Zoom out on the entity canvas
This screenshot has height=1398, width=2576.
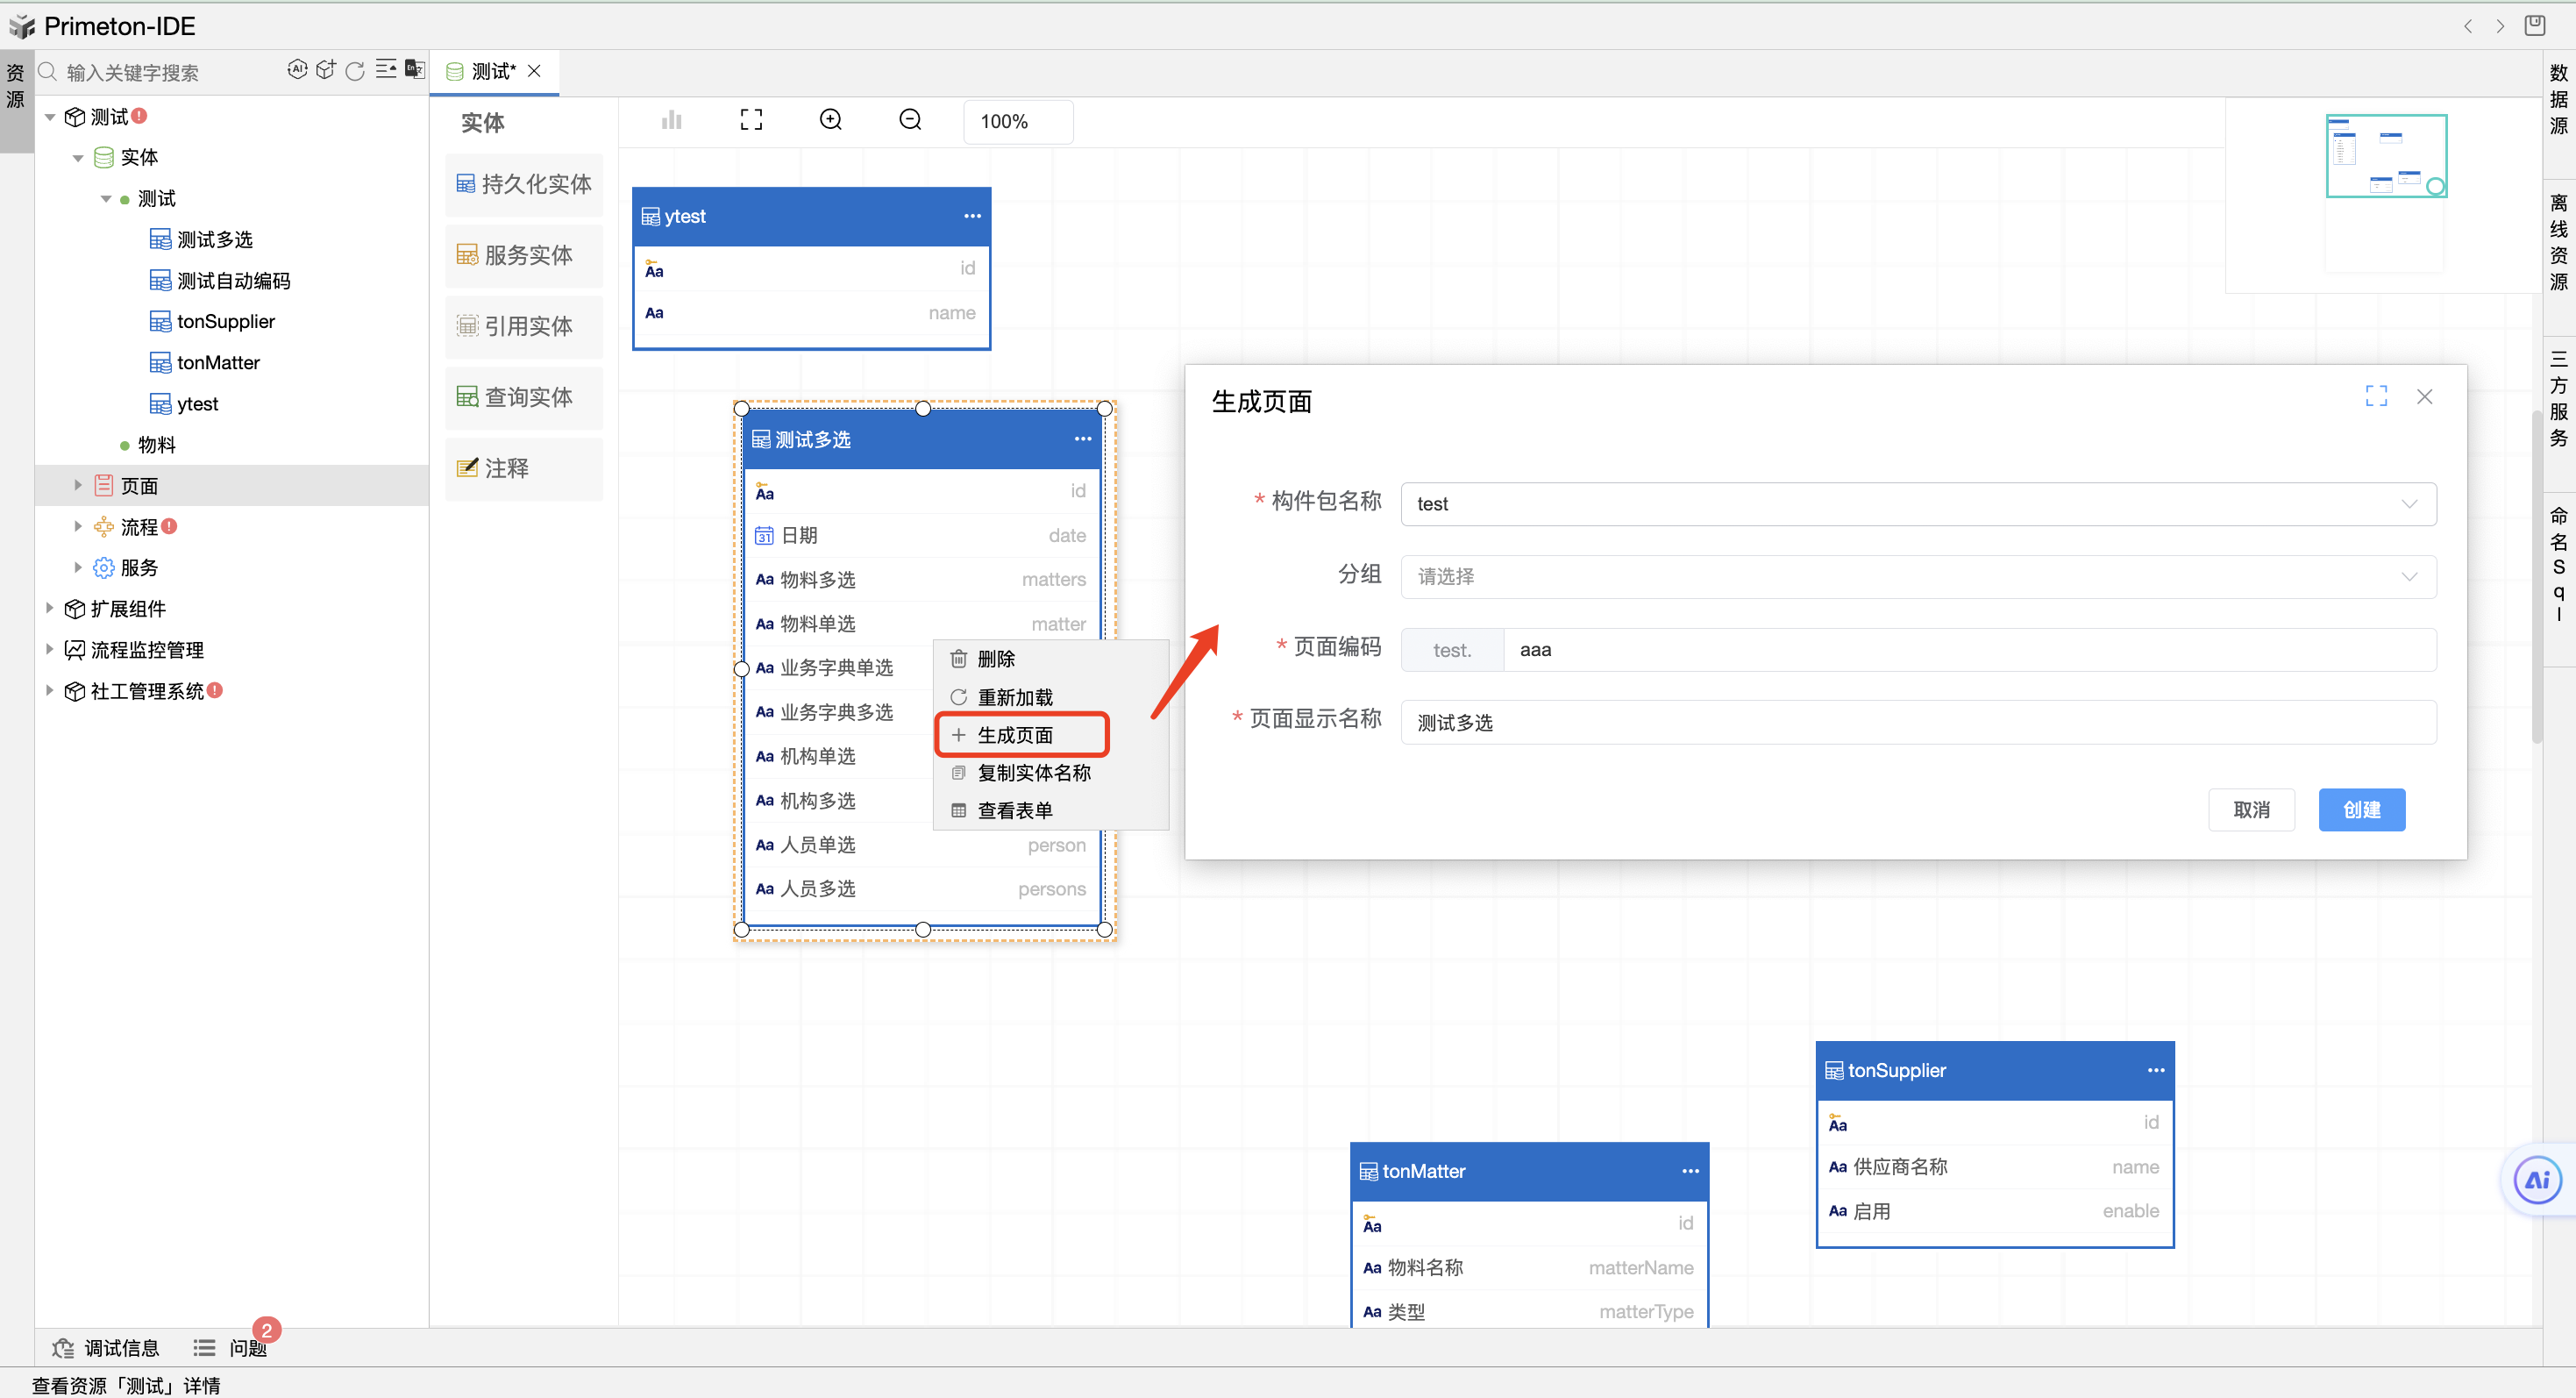[910, 121]
